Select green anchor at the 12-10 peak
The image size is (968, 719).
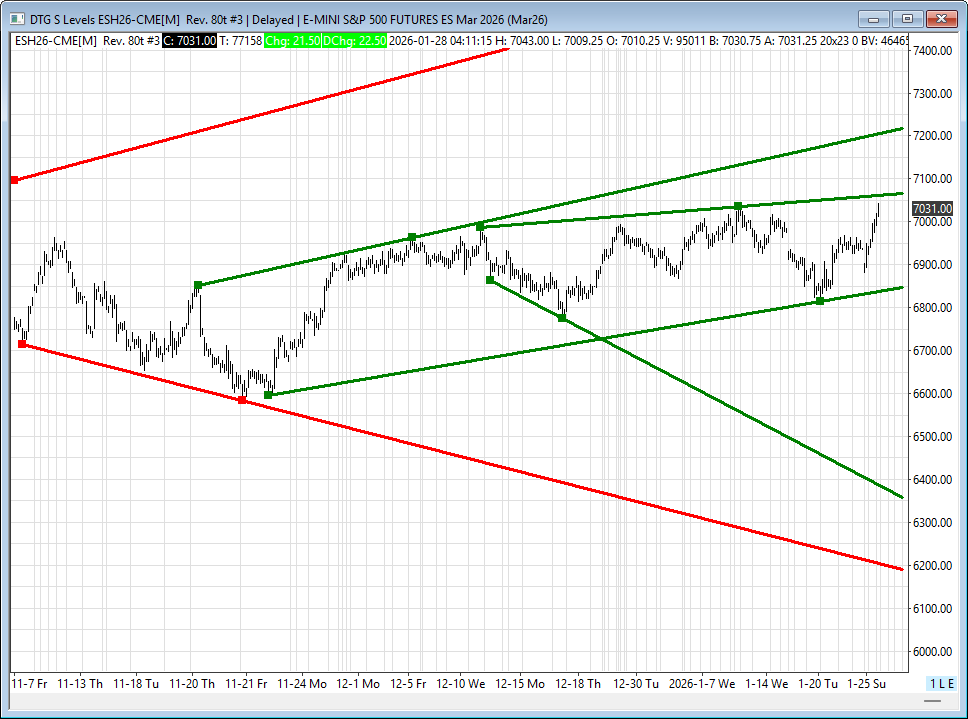tap(480, 227)
